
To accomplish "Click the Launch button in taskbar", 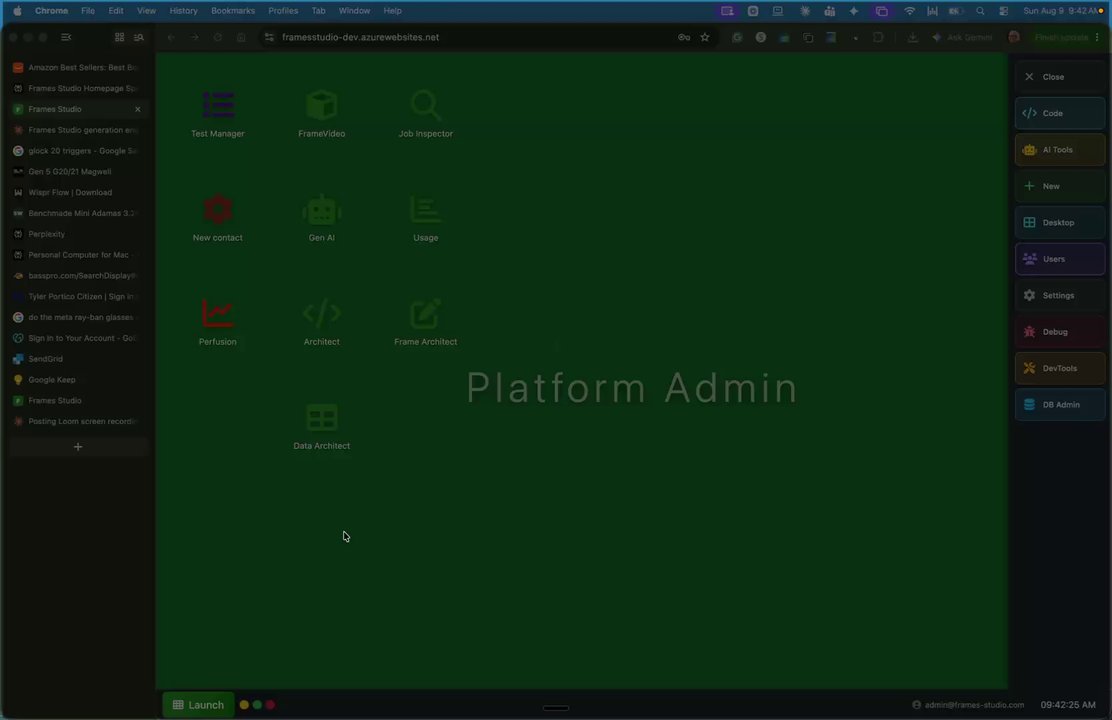I will [x=198, y=704].
